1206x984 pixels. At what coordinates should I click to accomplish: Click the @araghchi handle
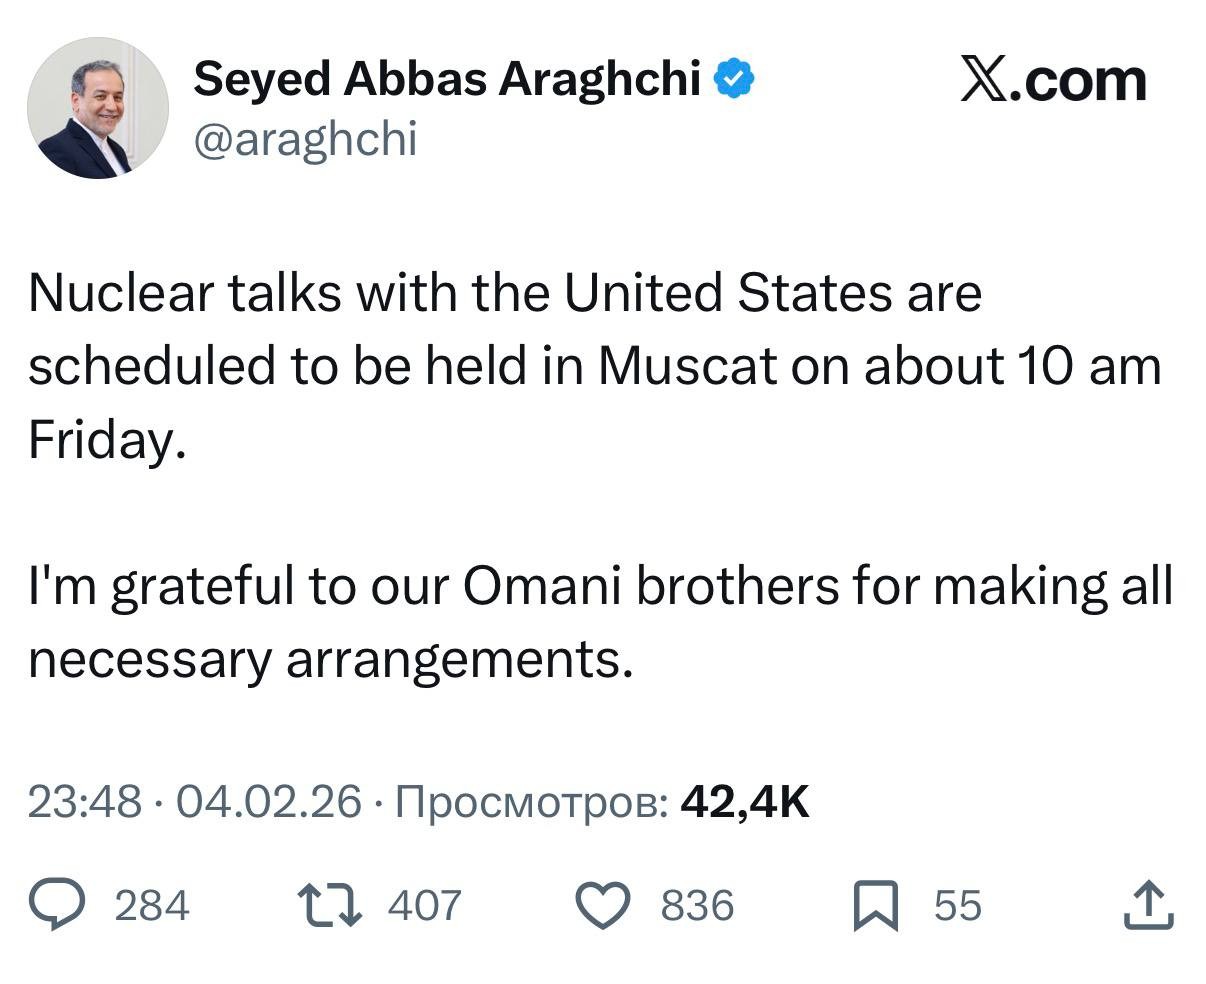(x=304, y=139)
